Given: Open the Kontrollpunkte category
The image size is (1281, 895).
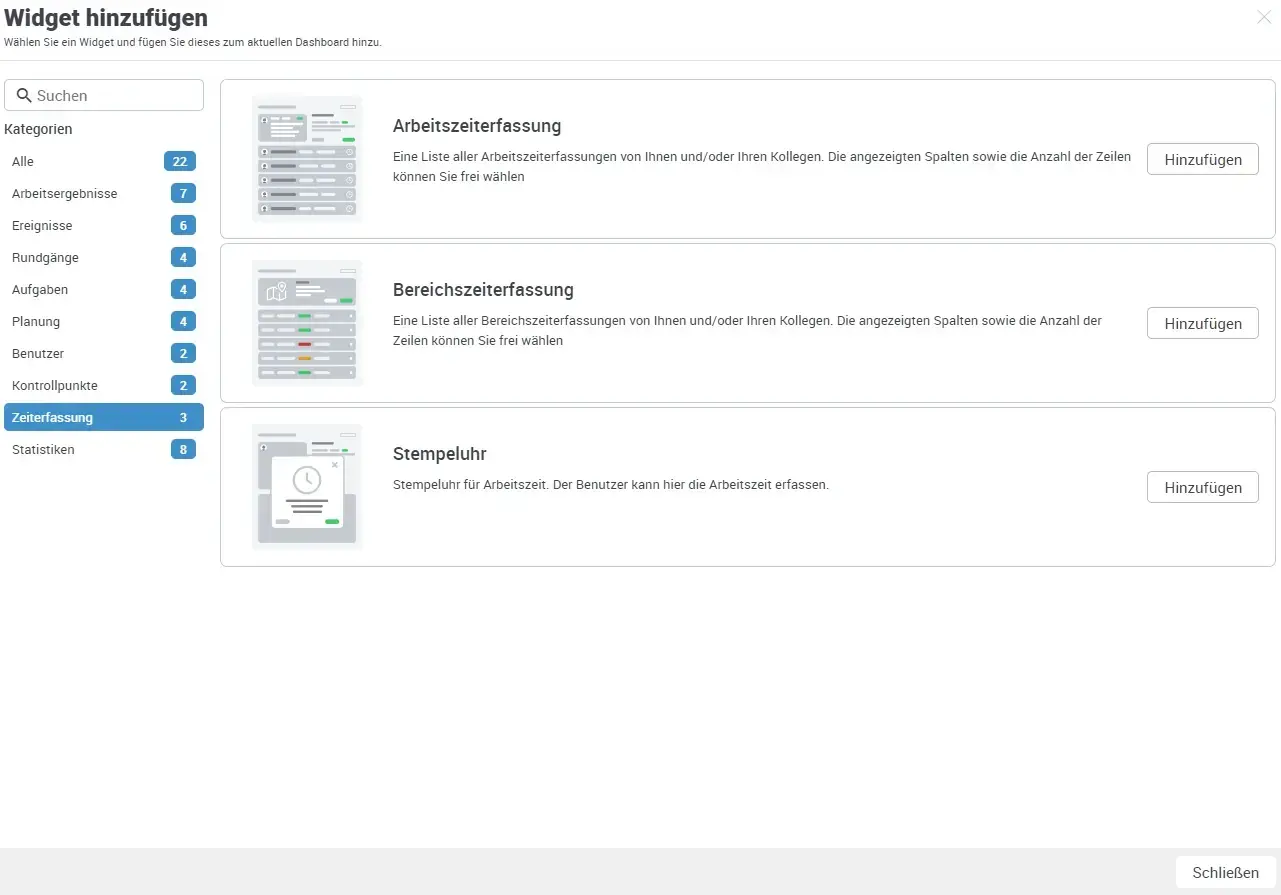Looking at the screenshot, I should (x=54, y=385).
